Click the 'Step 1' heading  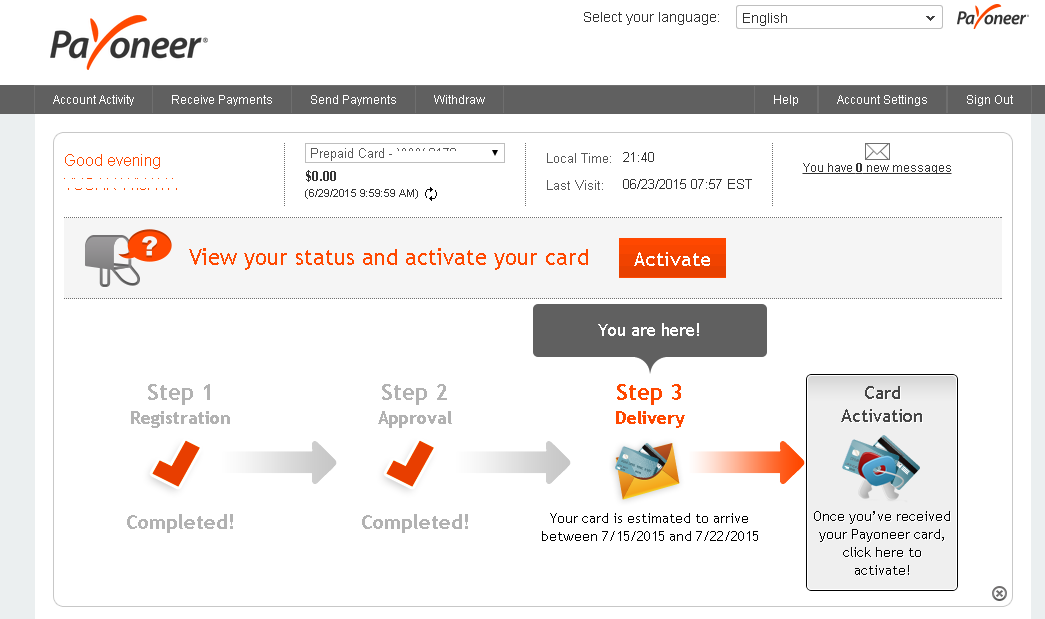pyautogui.click(x=180, y=392)
